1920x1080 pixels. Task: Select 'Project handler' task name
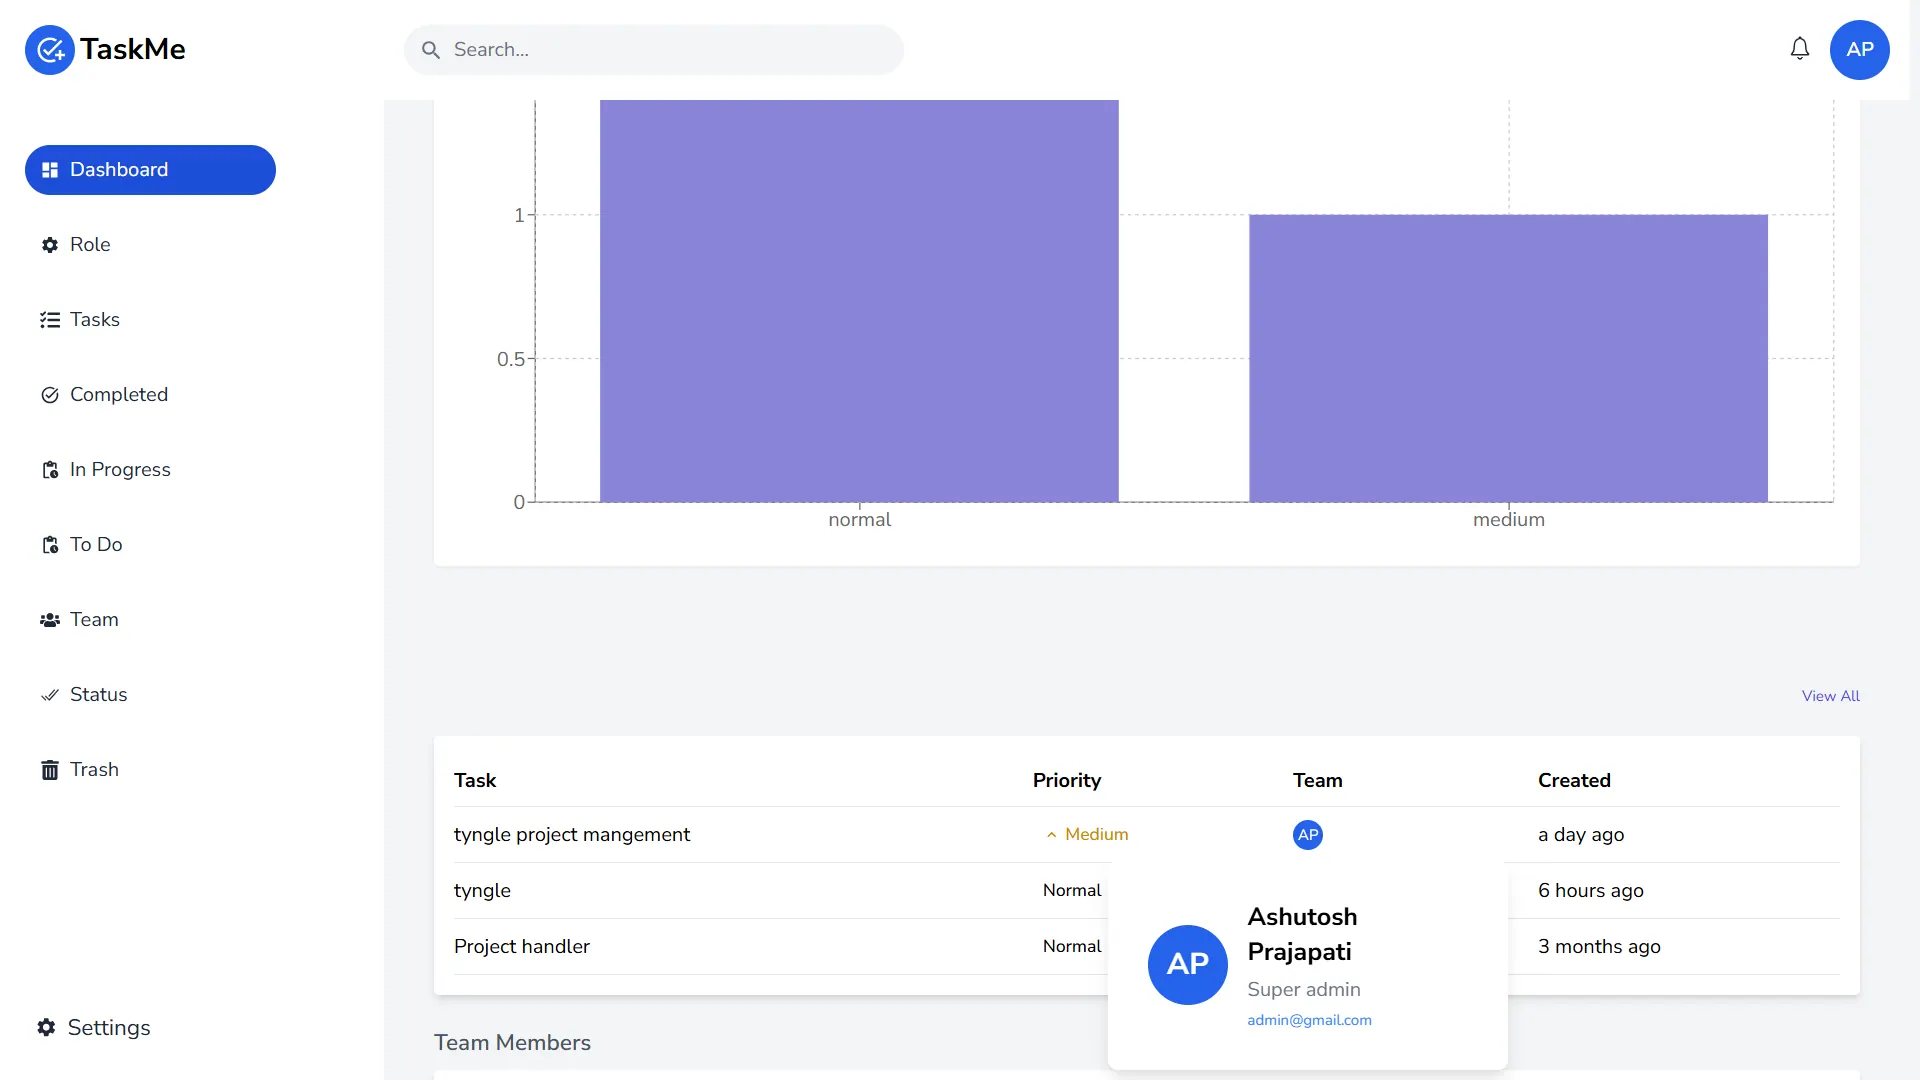pos(522,947)
